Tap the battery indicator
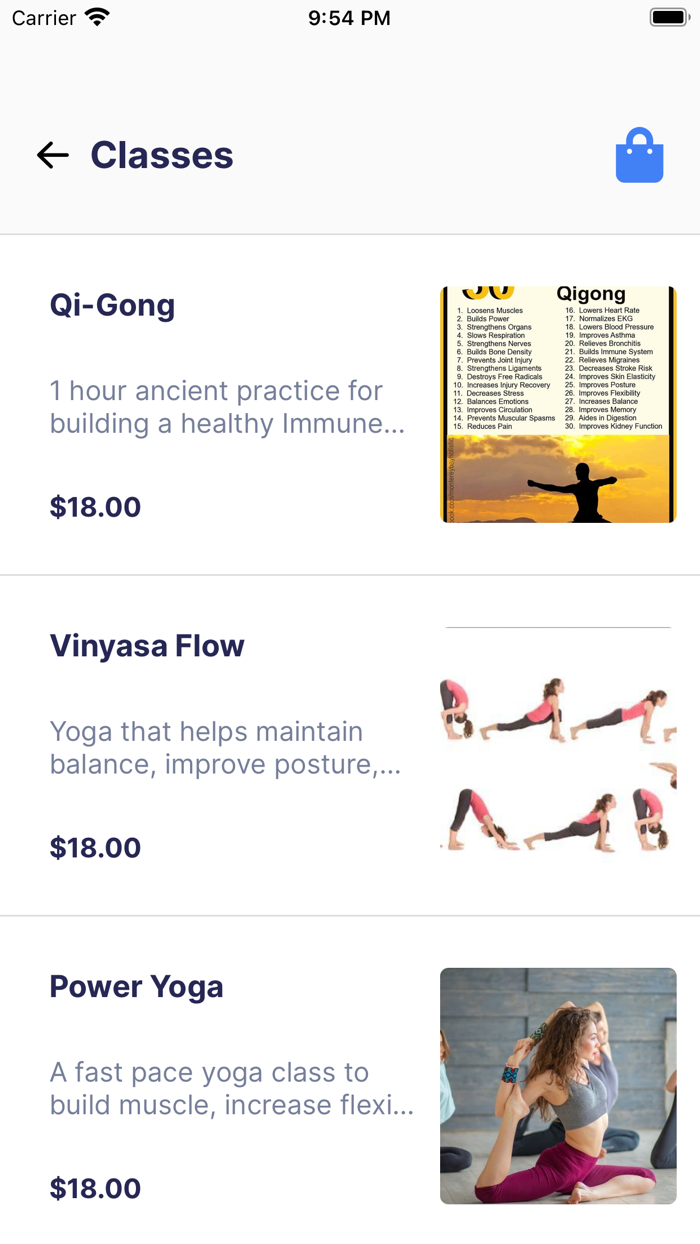700x1244 pixels. point(668,16)
